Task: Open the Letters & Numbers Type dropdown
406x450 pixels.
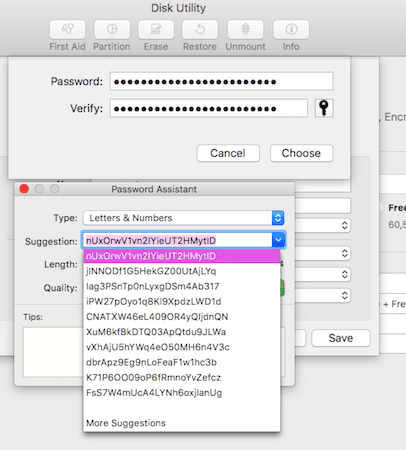Action: tap(184, 218)
